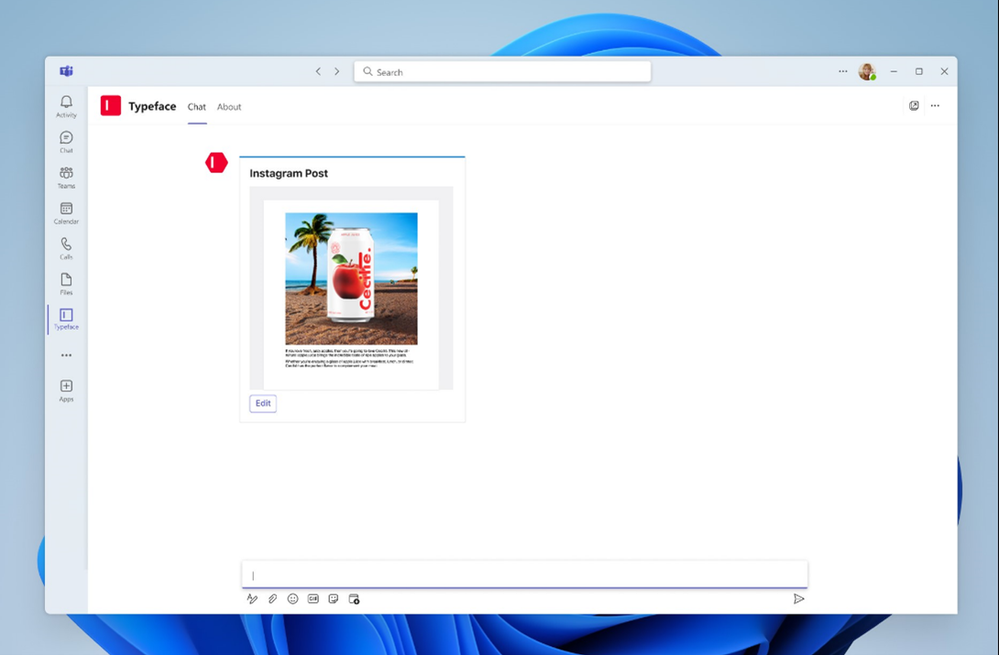Switch to the About tab
Viewport: 999px width, 655px height.
click(x=229, y=107)
